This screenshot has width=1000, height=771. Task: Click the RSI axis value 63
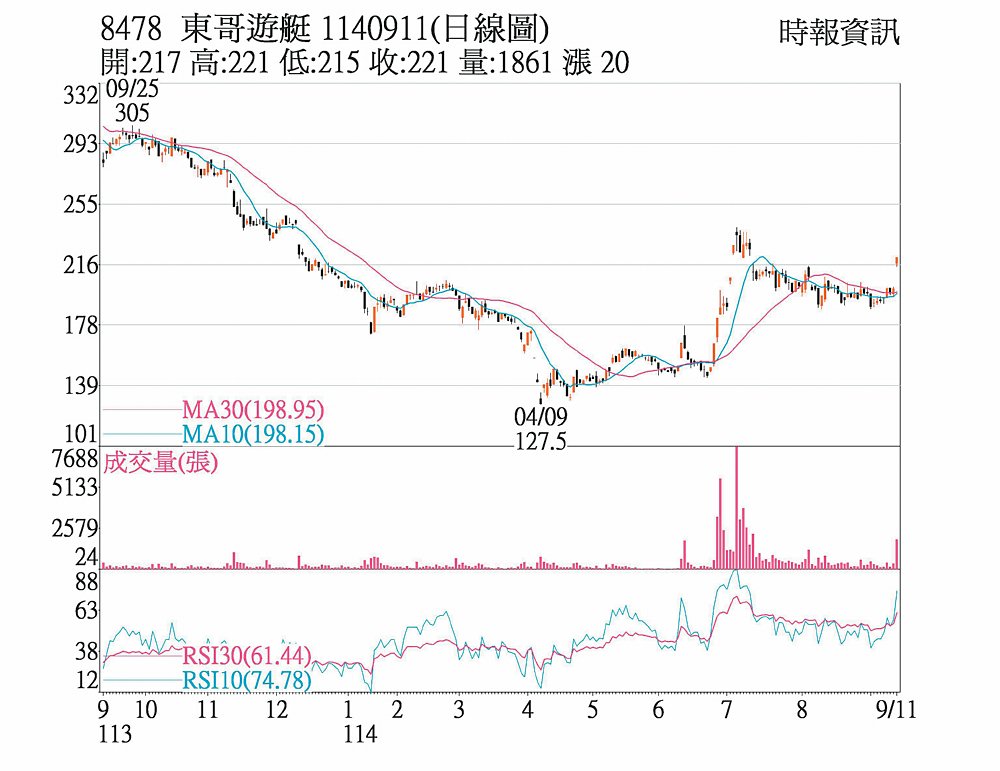click(87, 611)
